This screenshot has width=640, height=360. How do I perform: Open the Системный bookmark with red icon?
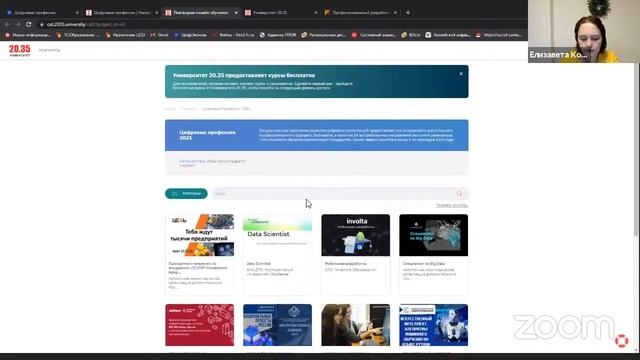coord(374,35)
